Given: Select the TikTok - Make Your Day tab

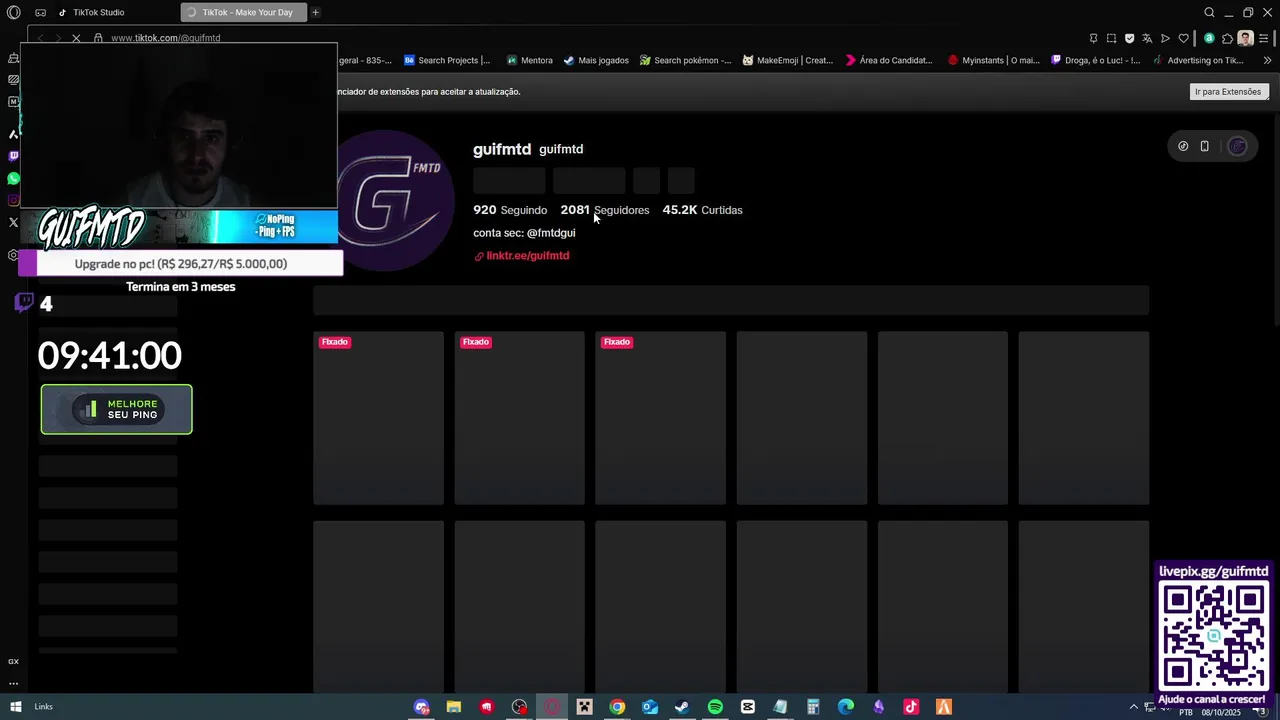Looking at the screenshot, I should click(x=243, y=12).
